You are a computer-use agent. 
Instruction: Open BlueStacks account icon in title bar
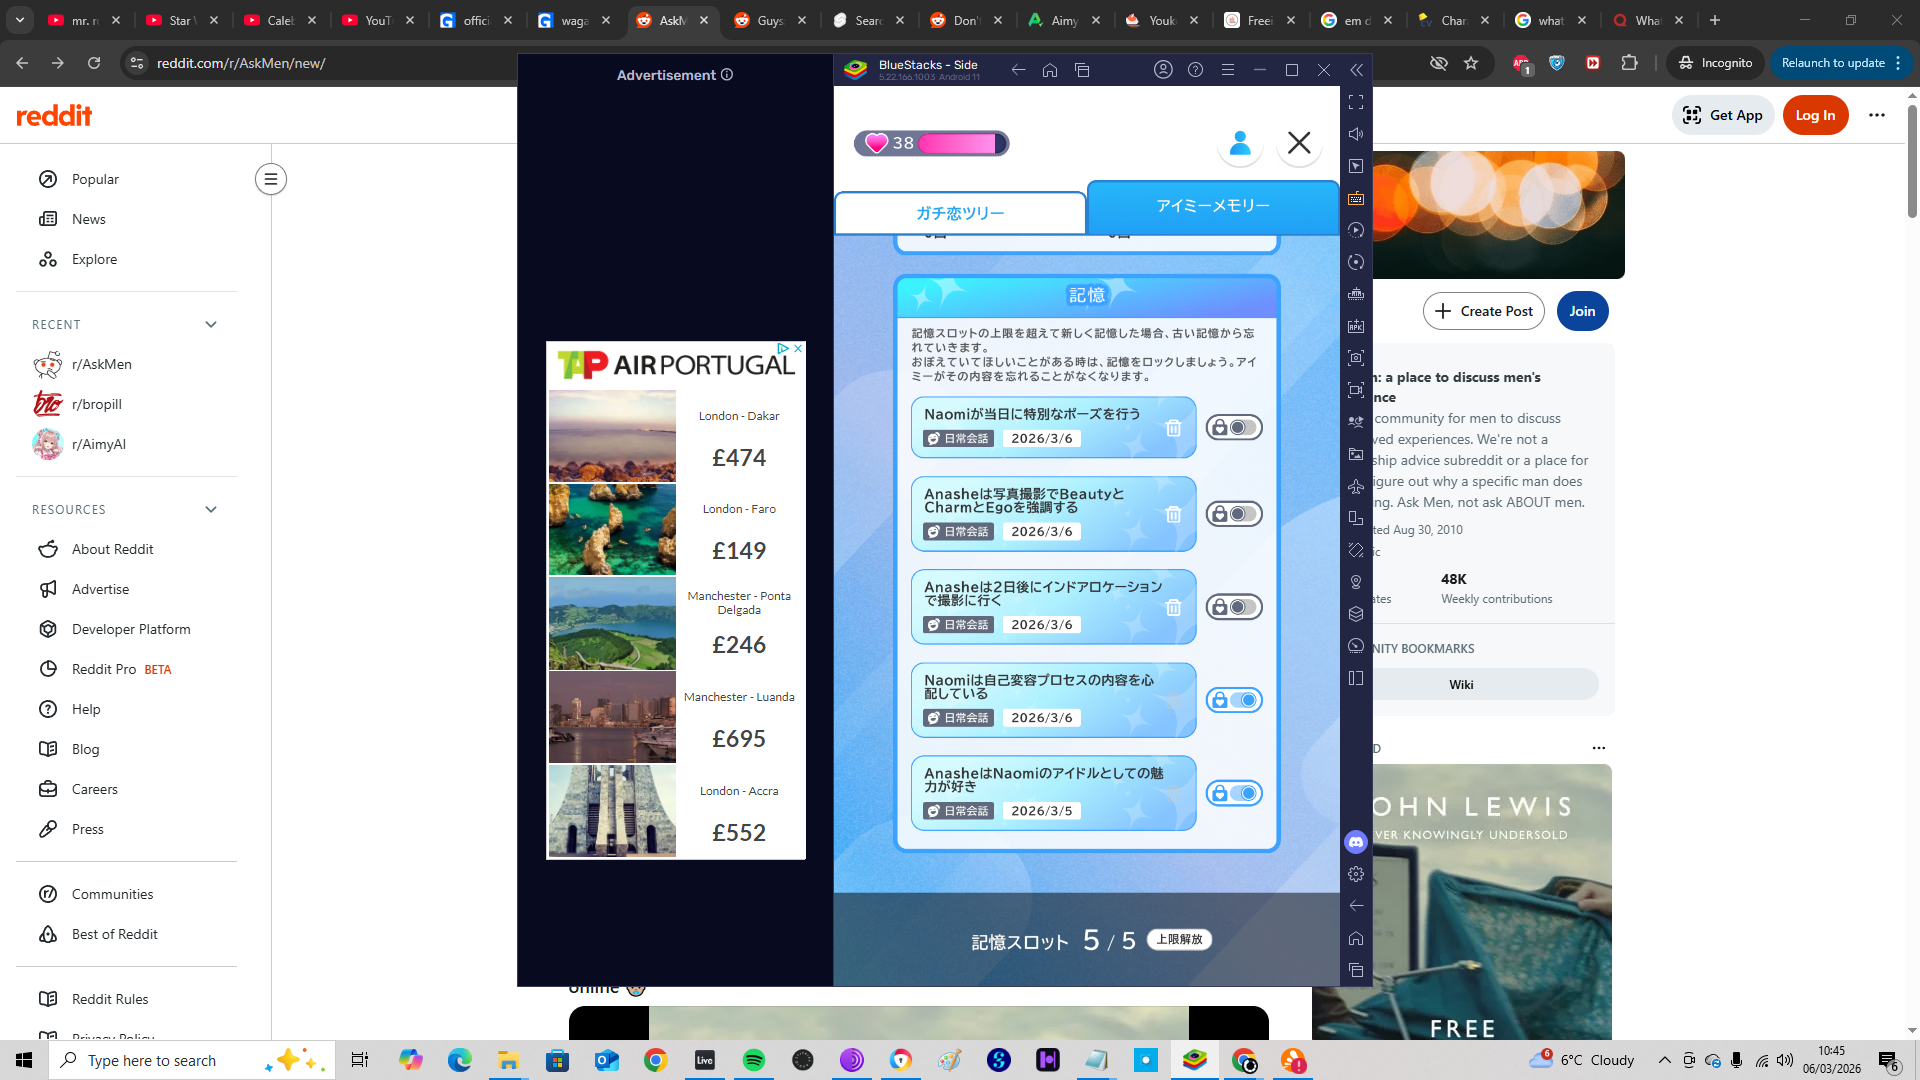tap(1163, 70)
